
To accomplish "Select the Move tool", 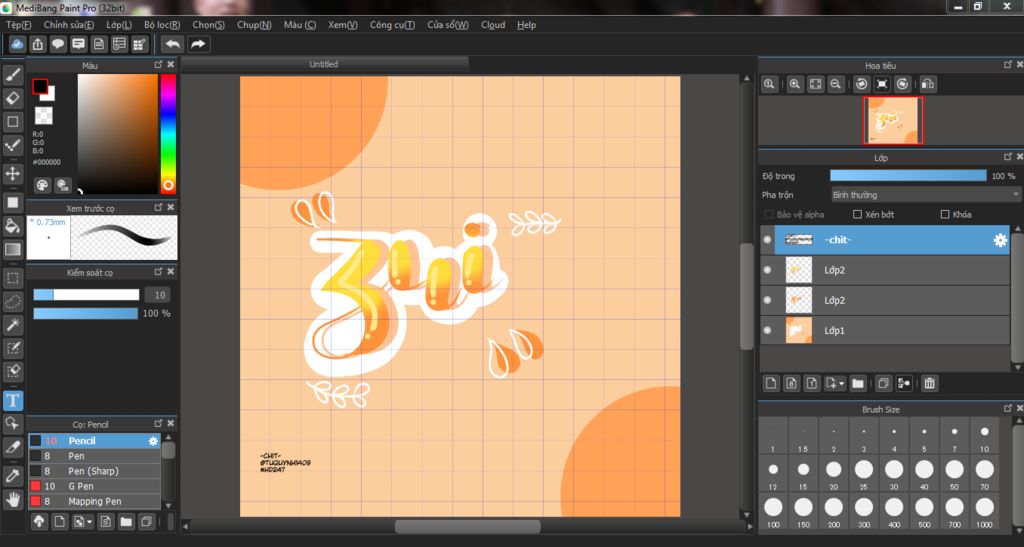I will tap(12, 174).
